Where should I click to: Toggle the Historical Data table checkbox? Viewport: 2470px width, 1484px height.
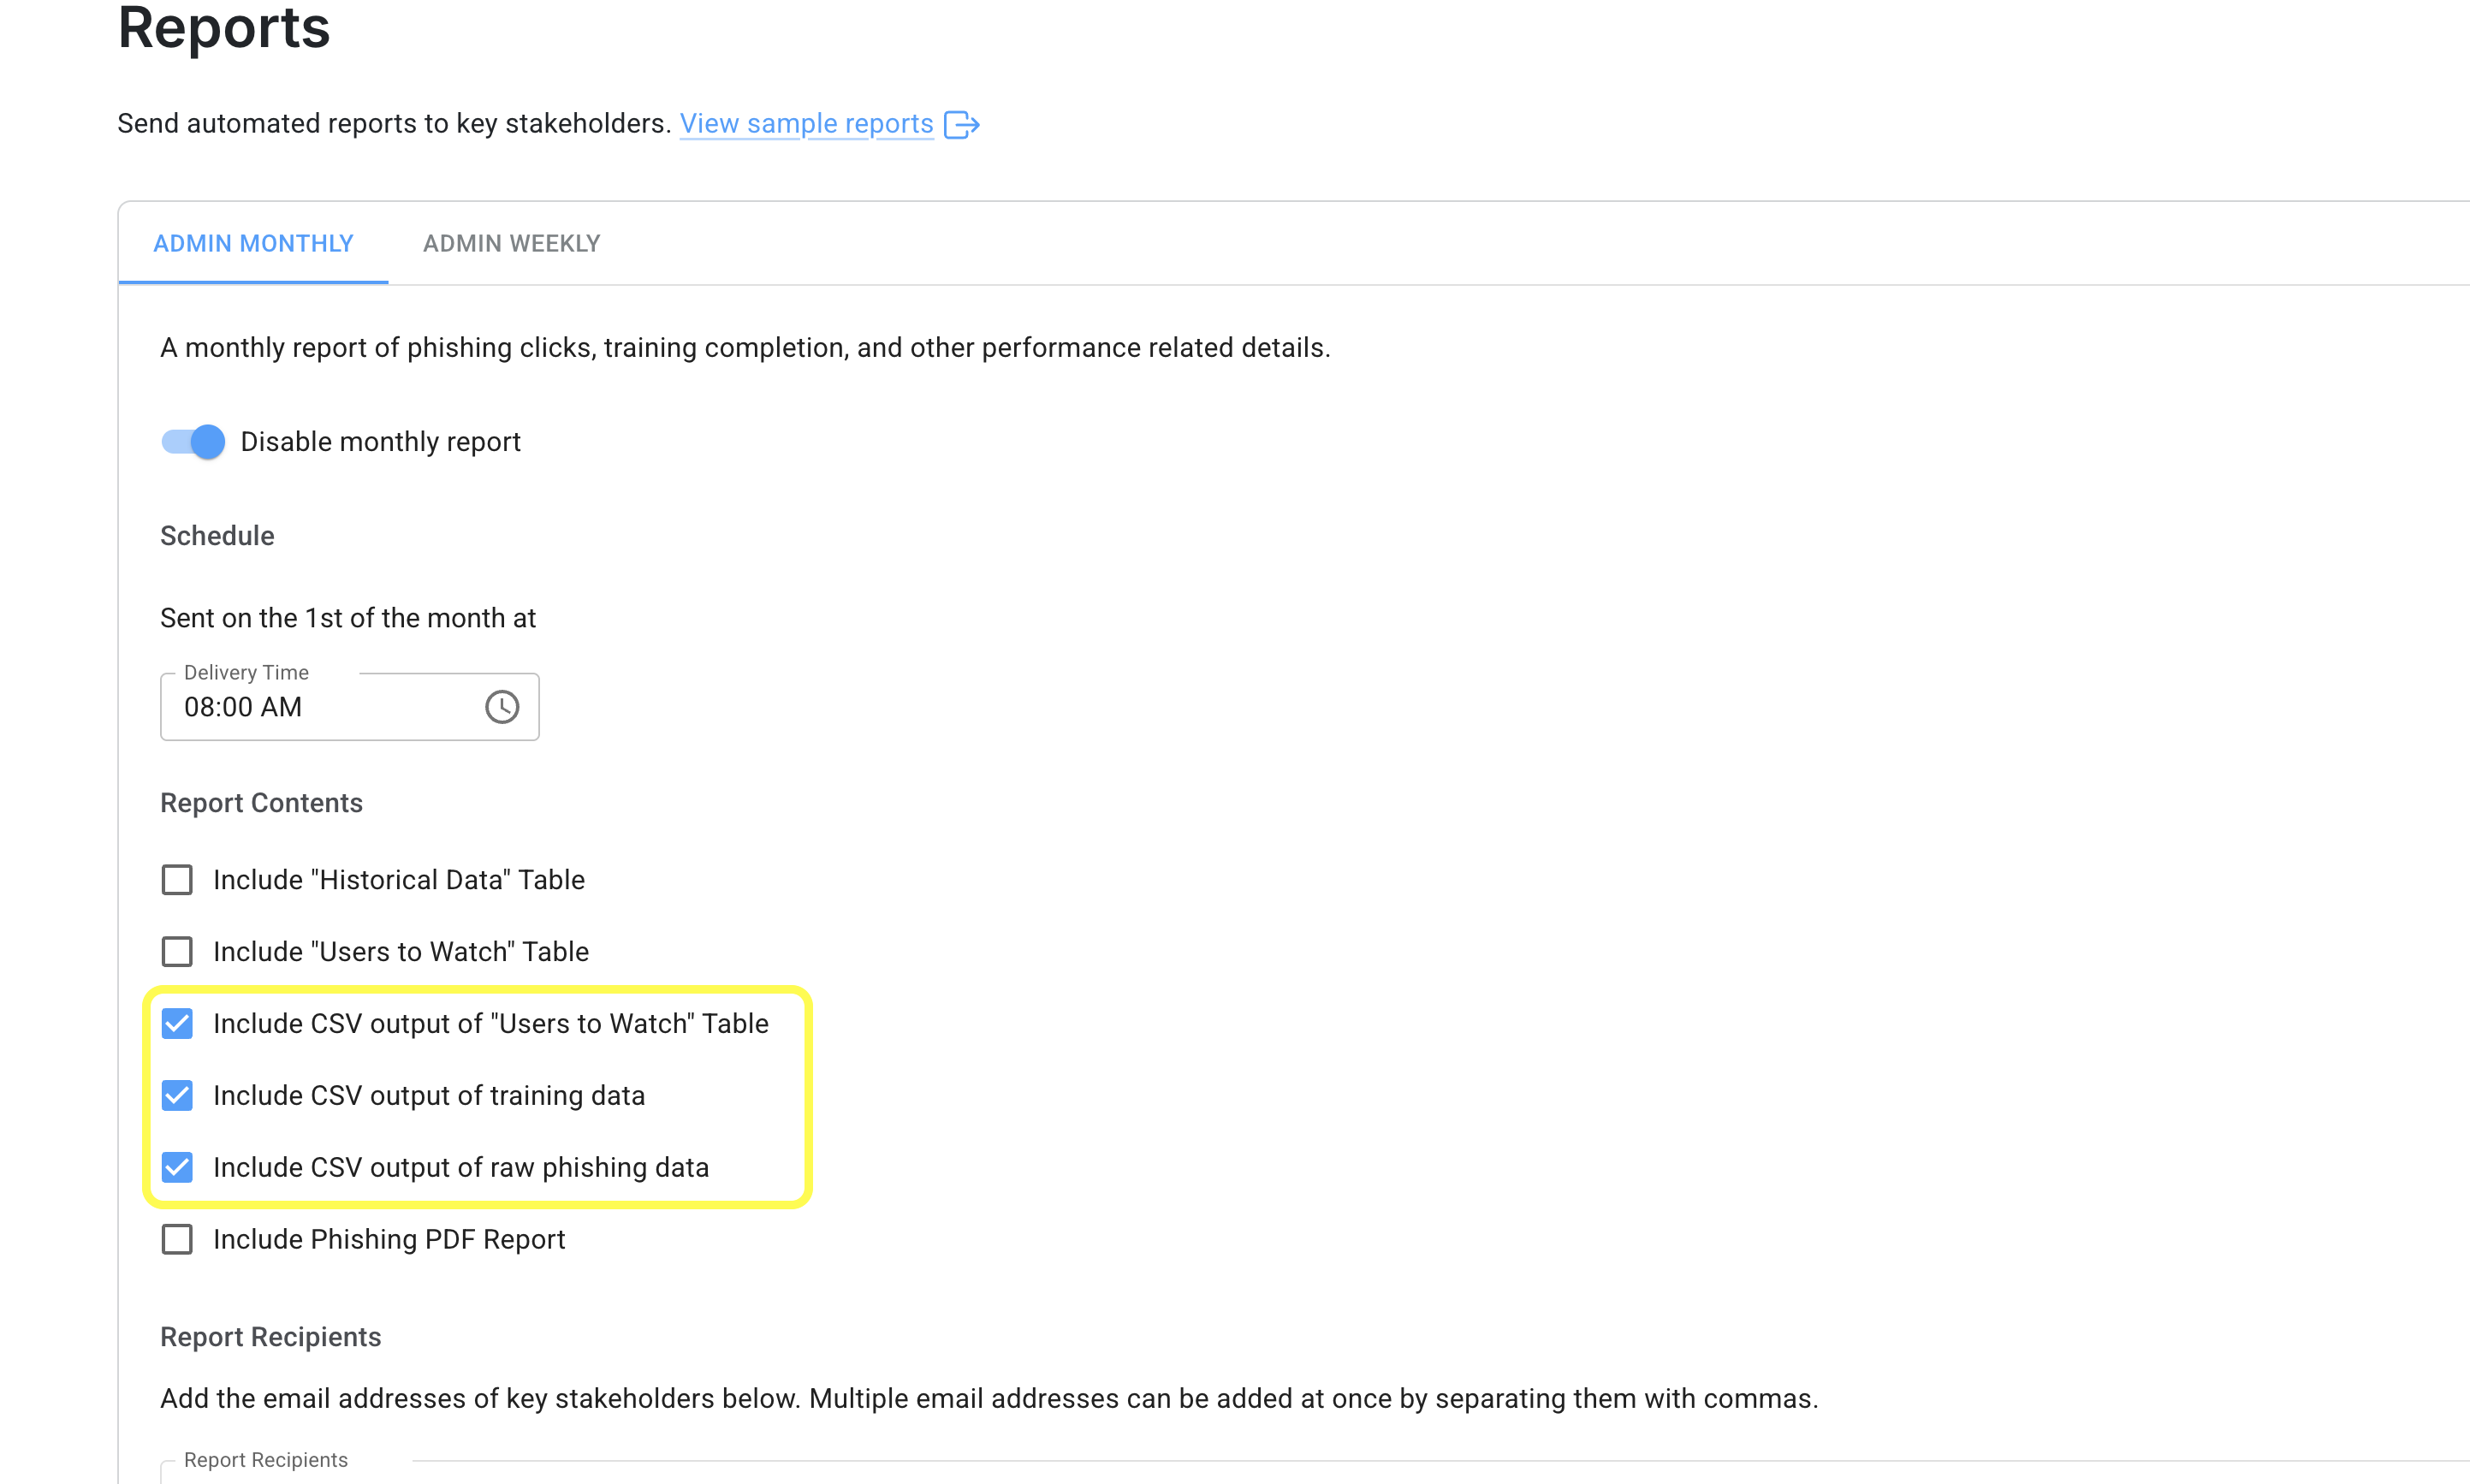177,879
